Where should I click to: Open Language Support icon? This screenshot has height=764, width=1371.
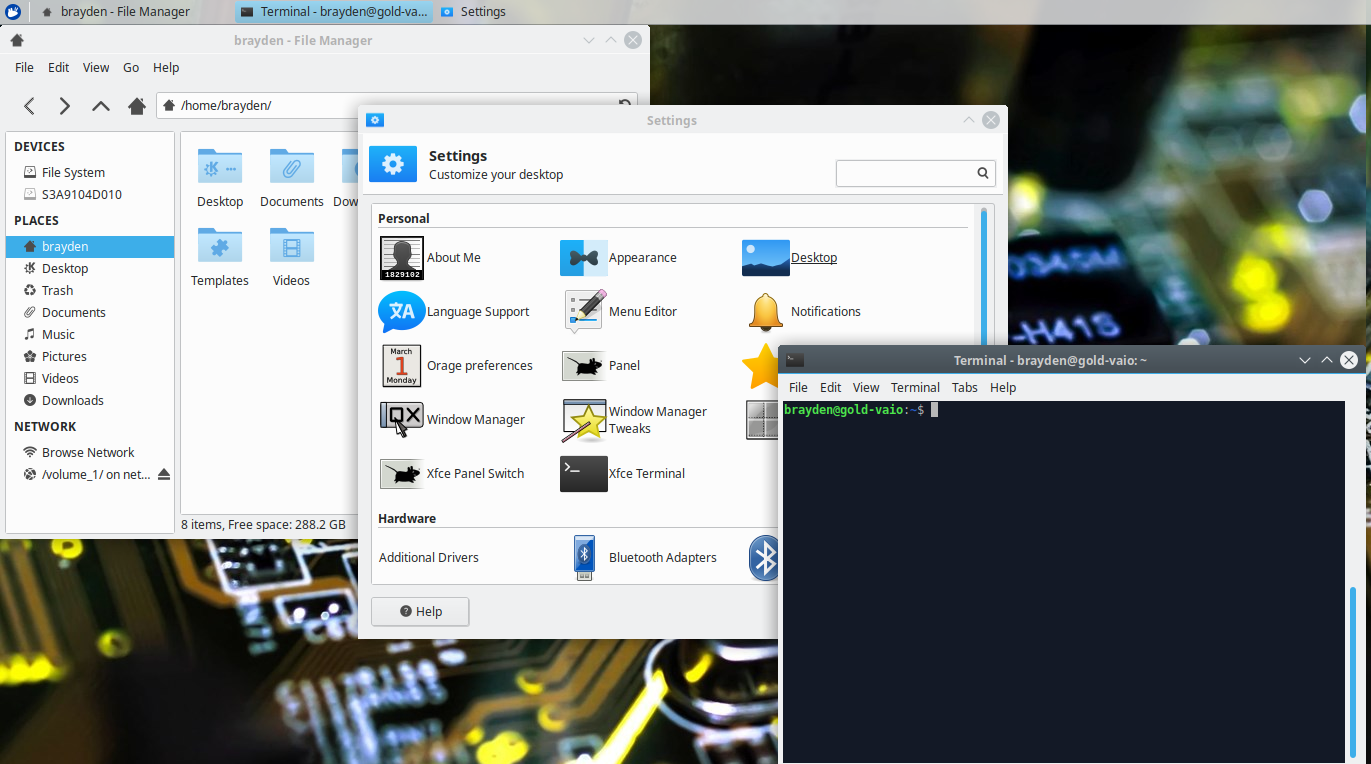coord(402,312)
